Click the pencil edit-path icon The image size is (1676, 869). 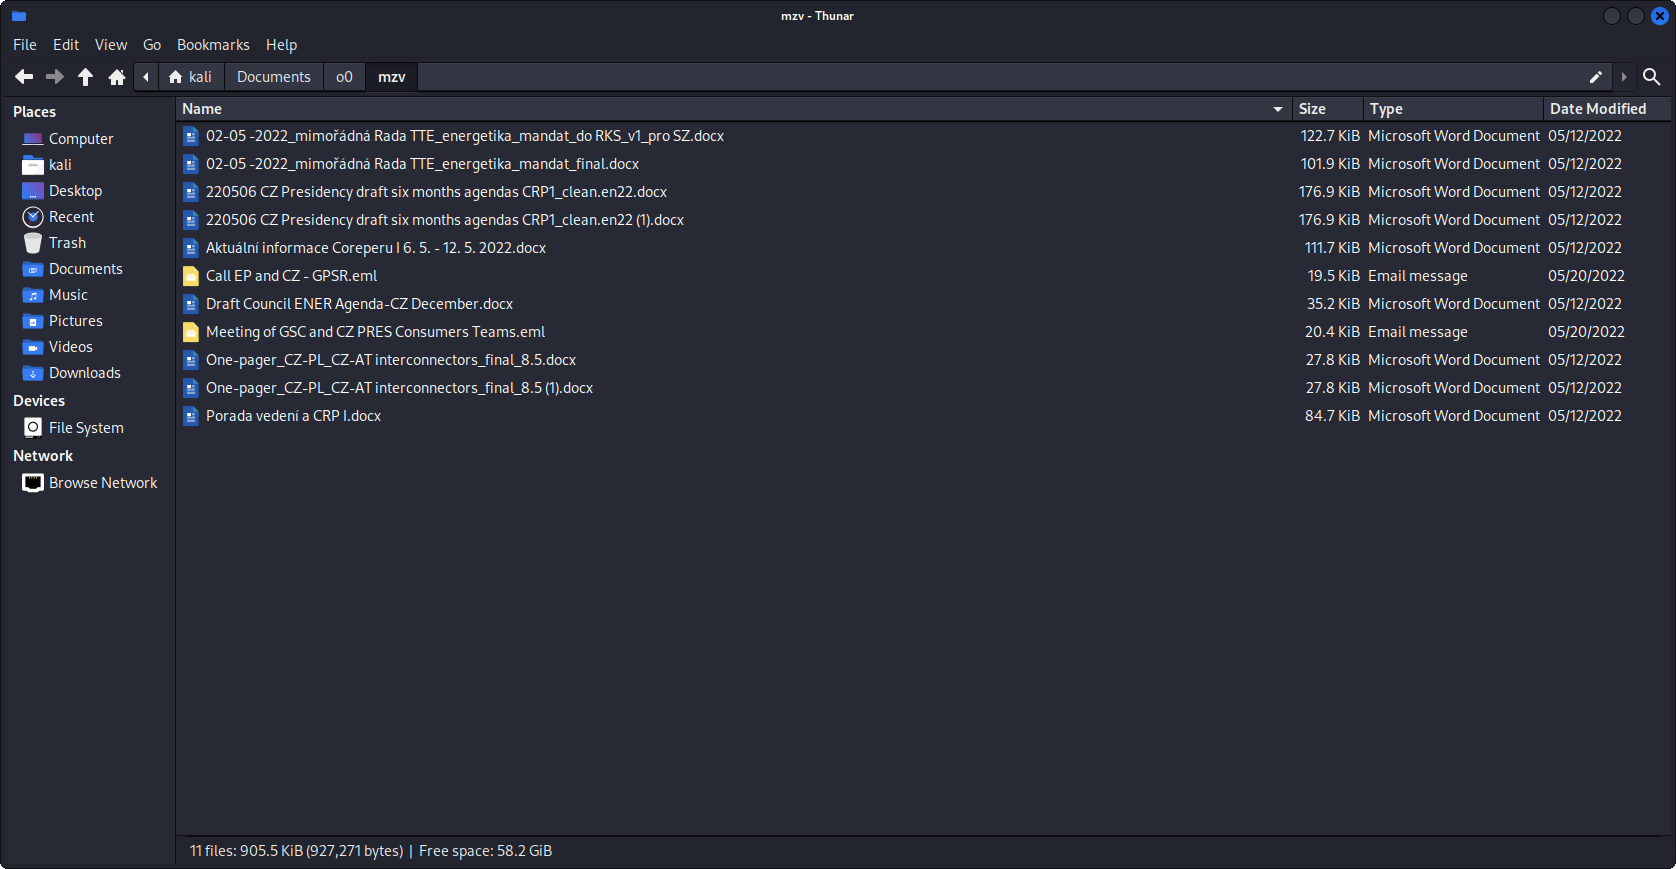(1595, 77)
